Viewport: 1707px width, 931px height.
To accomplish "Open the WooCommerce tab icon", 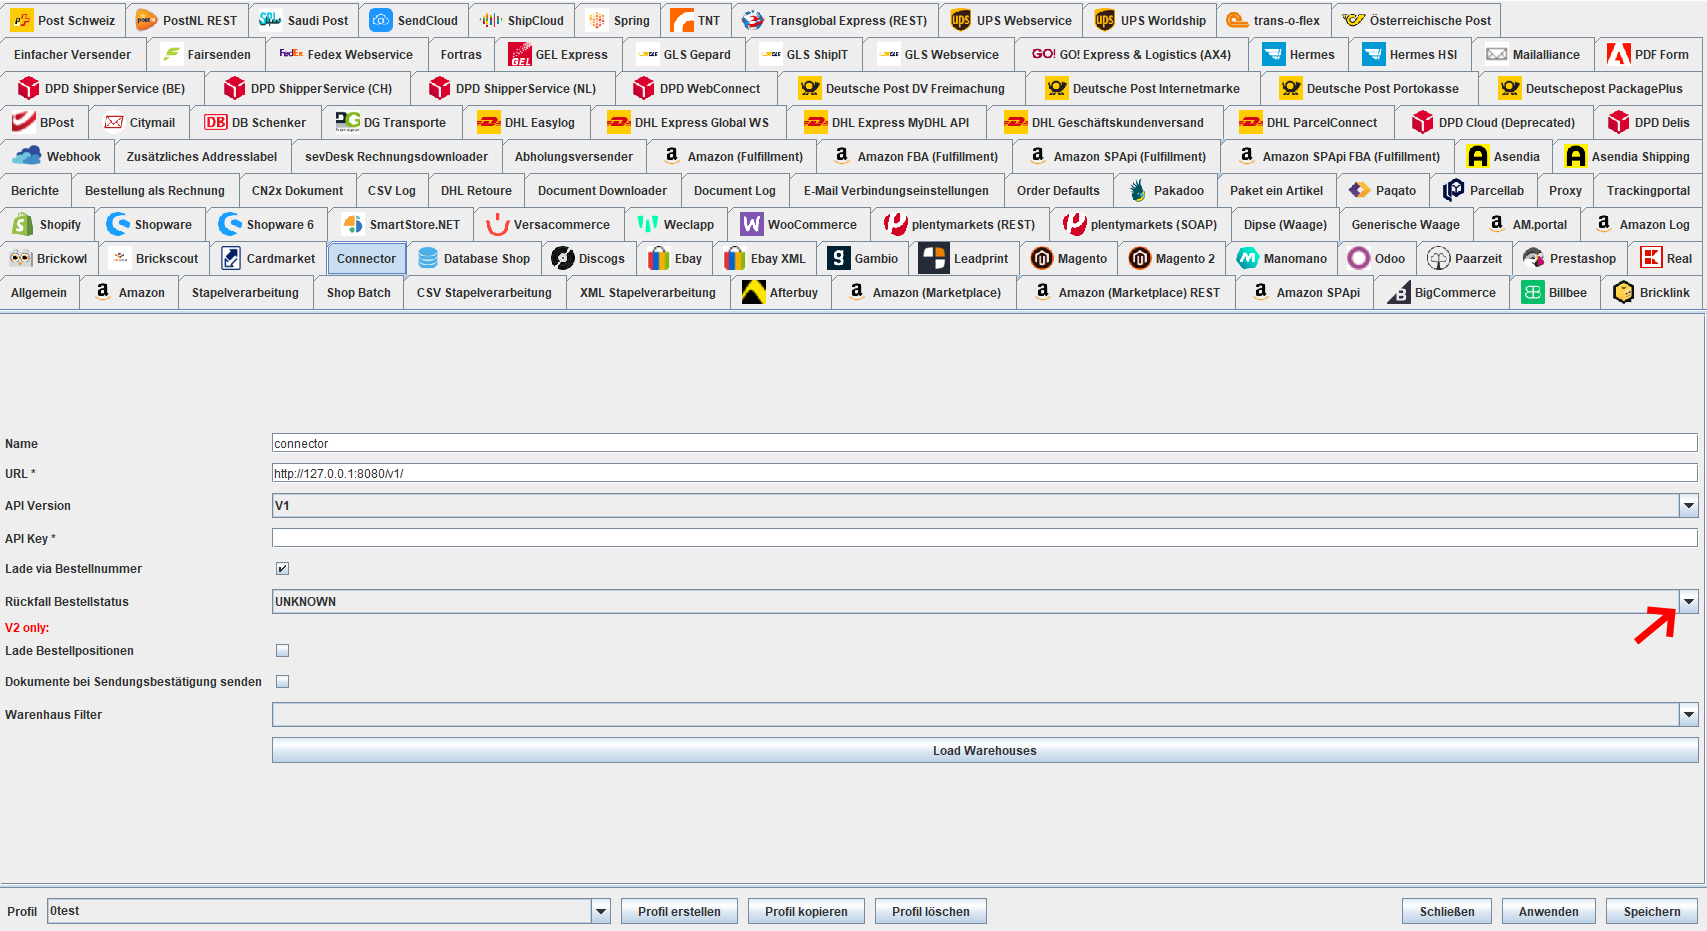I will 752,224.
